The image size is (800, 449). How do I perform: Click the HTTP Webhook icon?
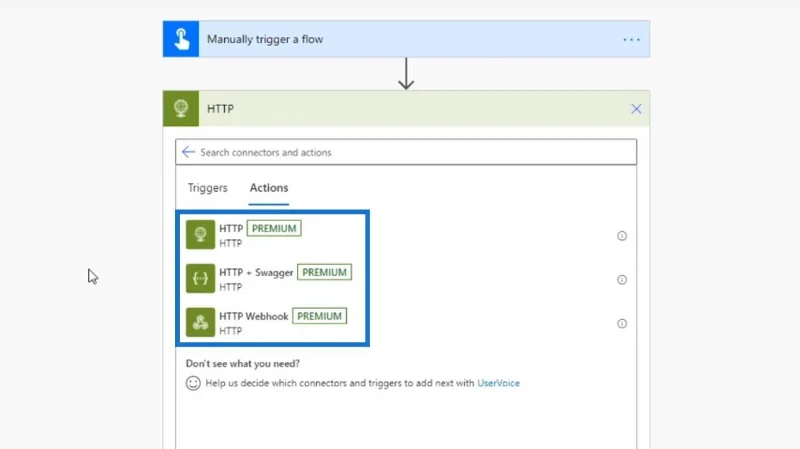pyautogui.click(x=200, y=322)
